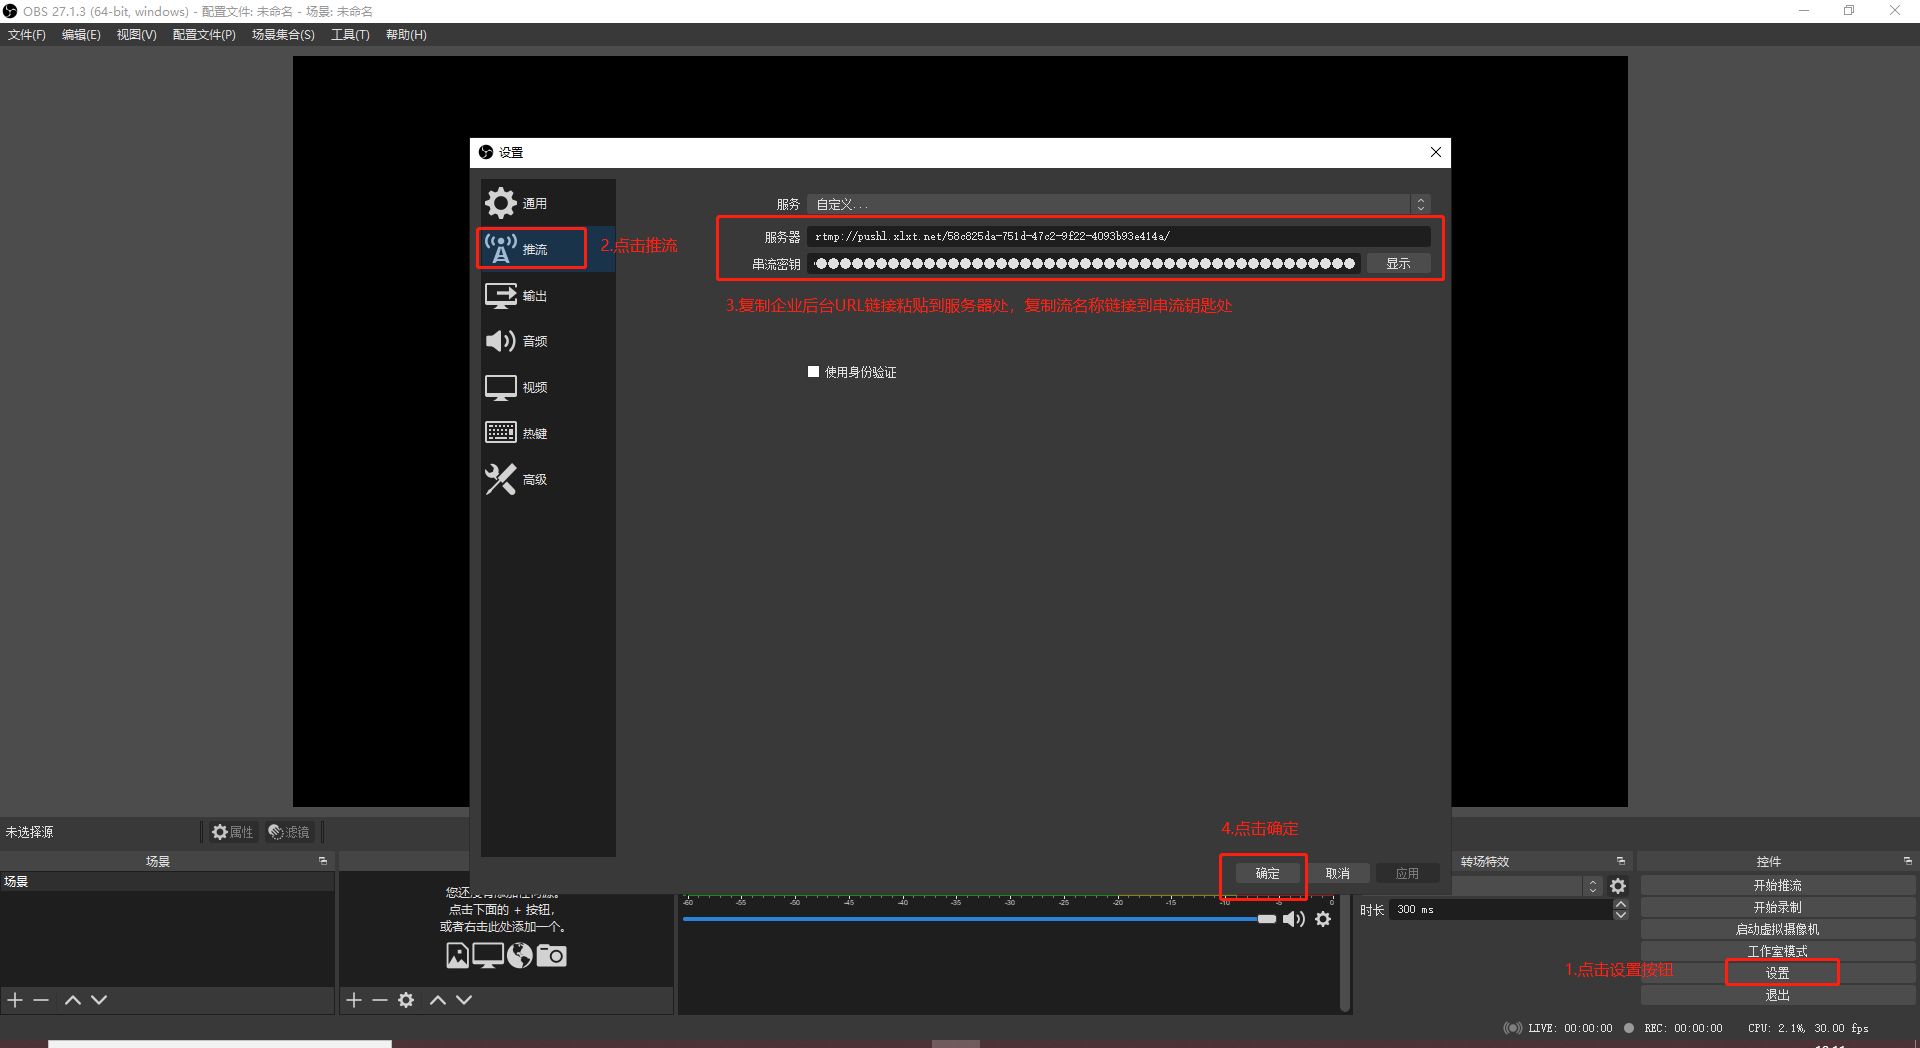
Task: Open 设置 from the controls panel
Action: [x=1777, y=973]
